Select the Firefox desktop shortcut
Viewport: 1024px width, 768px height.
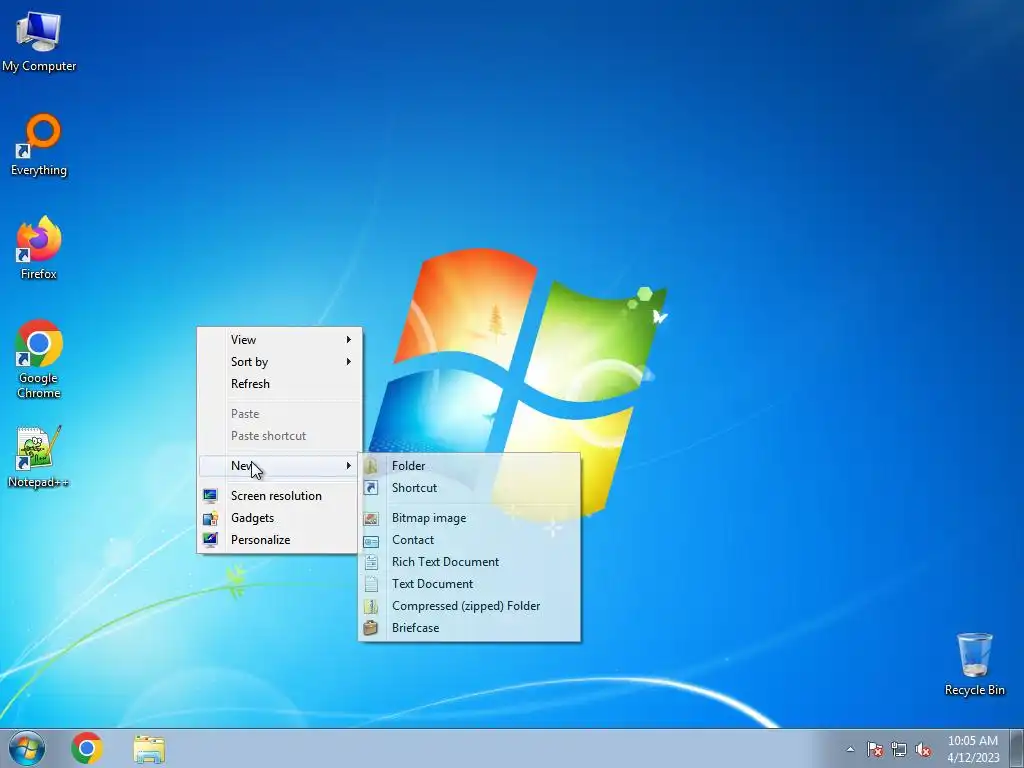(39, 248)
